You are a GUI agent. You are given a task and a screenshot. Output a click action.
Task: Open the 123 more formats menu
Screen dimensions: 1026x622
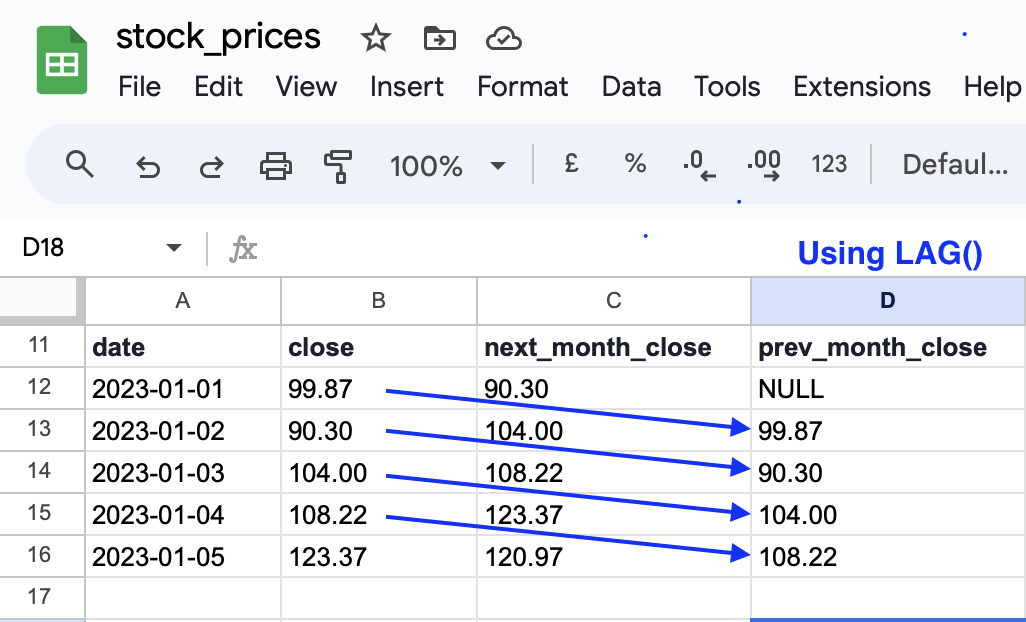click(829, 165)
